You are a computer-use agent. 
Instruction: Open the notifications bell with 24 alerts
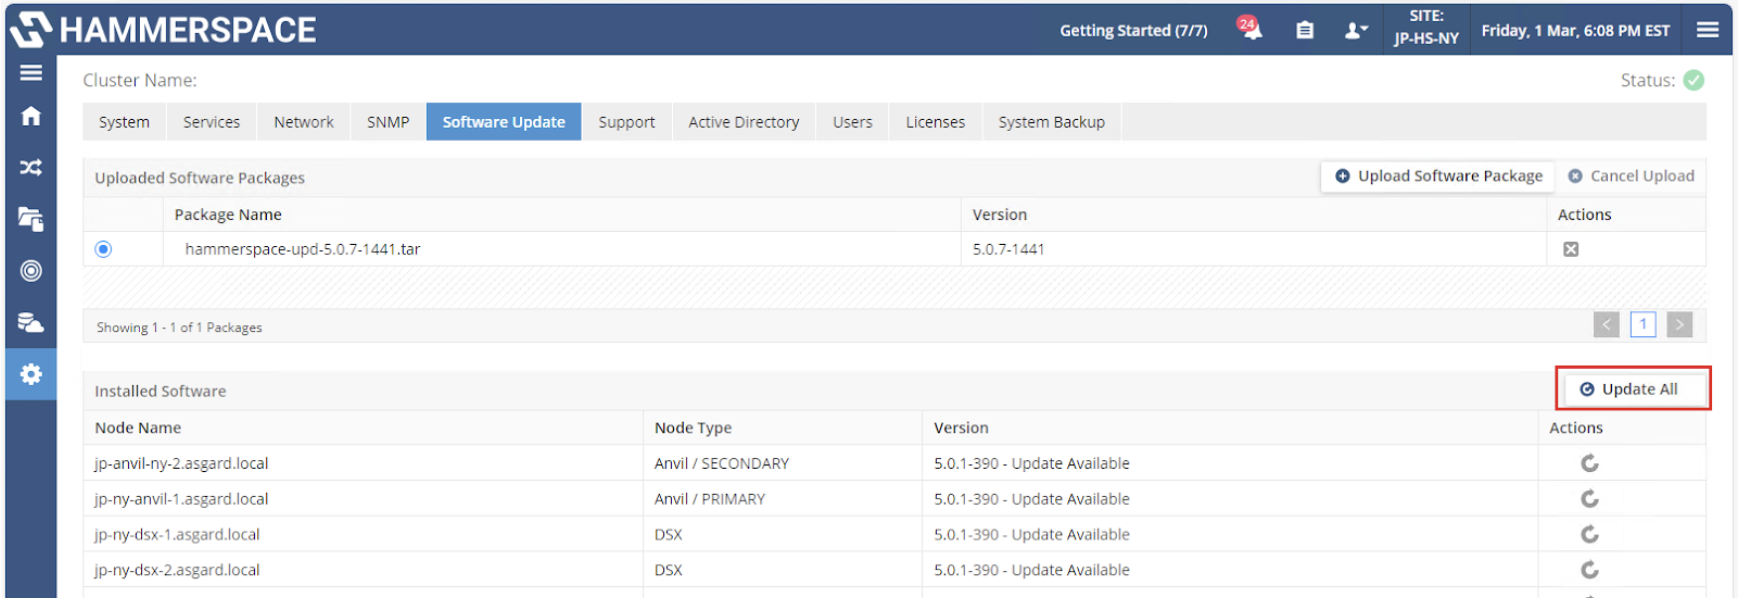click(x=1249, y=29)
